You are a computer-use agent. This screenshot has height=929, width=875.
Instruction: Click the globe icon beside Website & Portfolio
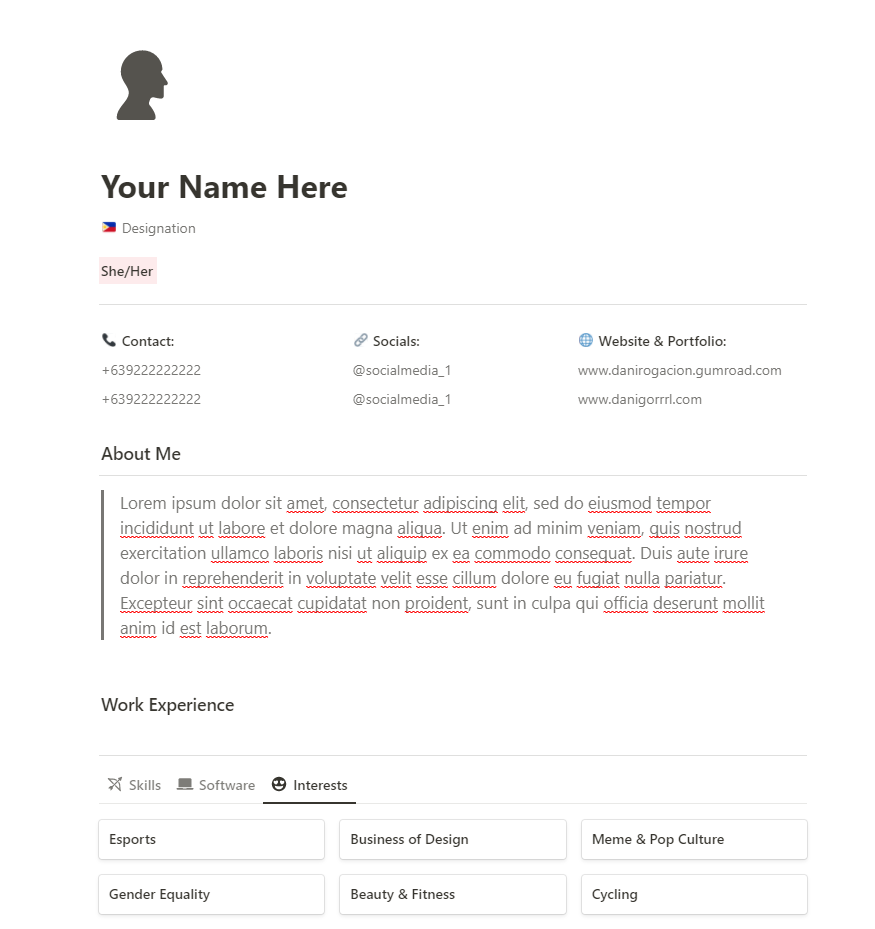point(586,341)
